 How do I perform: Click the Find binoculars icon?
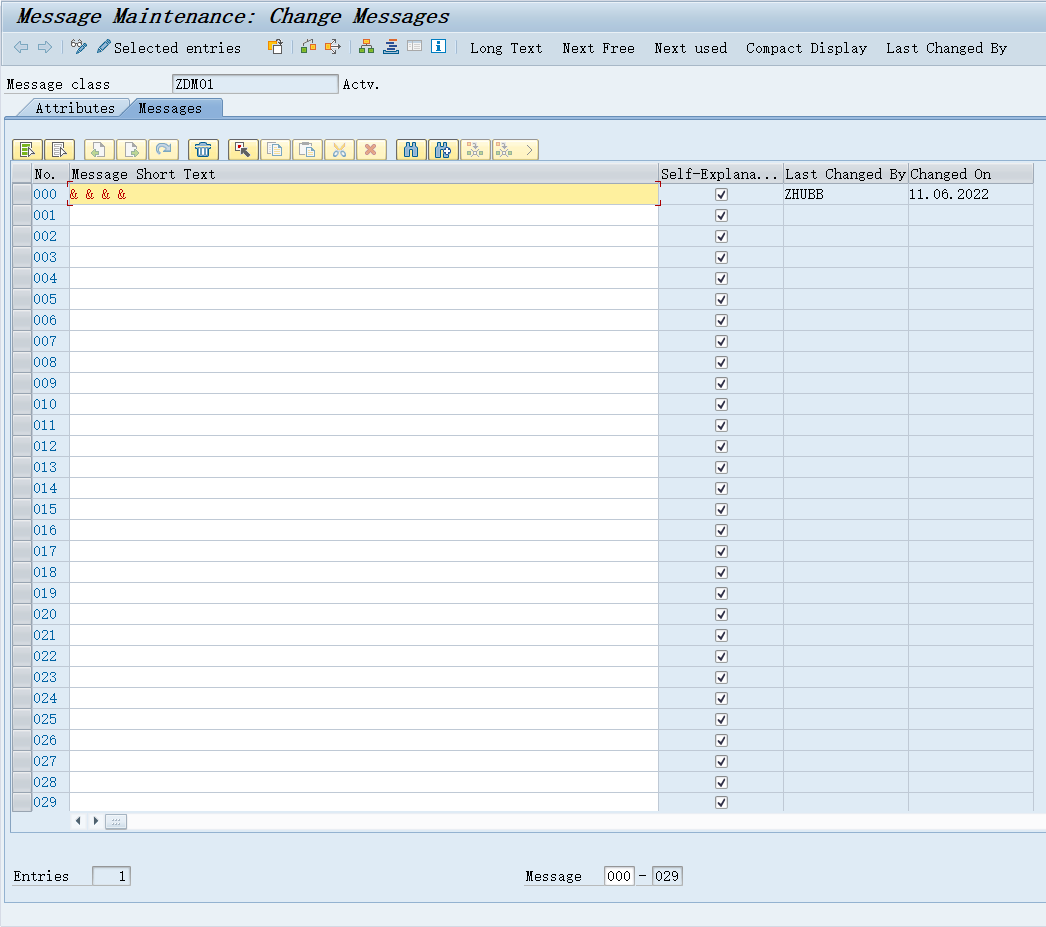tap(411, 150)
